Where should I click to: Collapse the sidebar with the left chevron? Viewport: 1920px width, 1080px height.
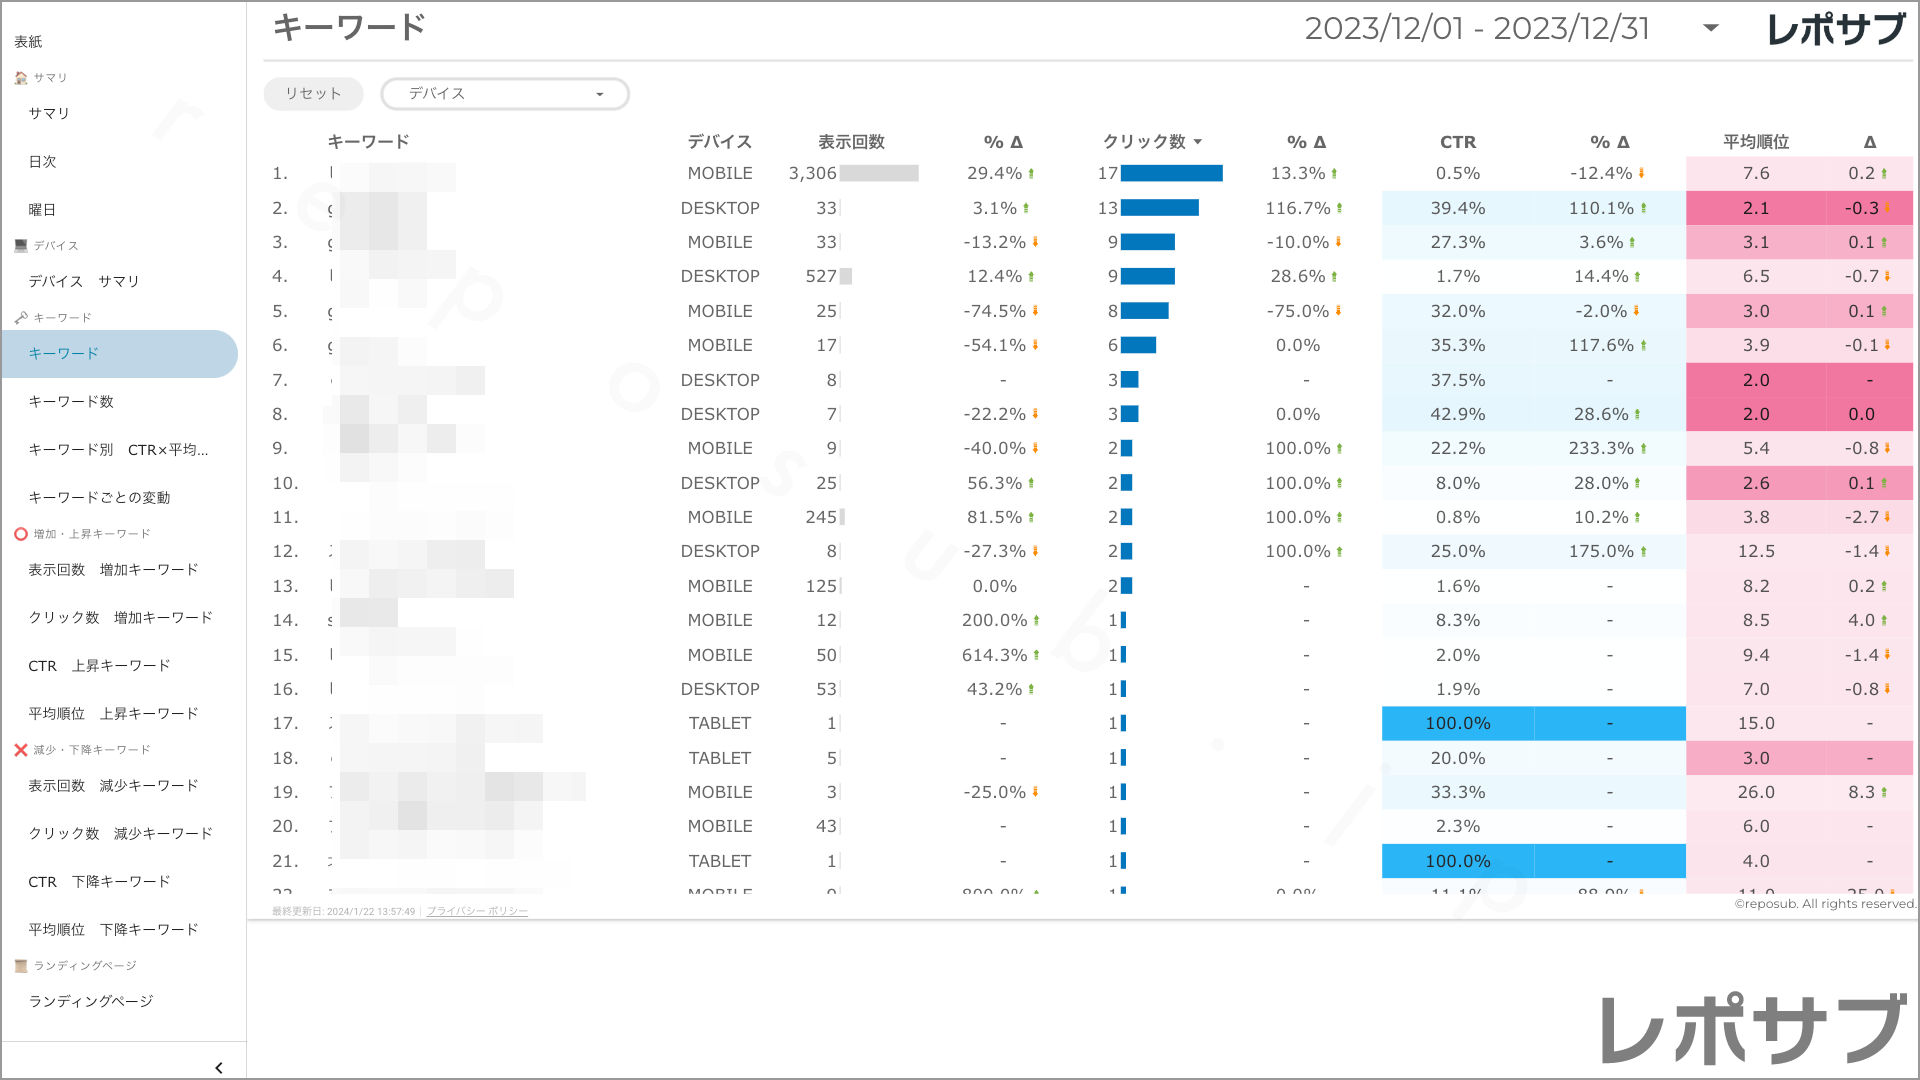tap(219, 1068)
